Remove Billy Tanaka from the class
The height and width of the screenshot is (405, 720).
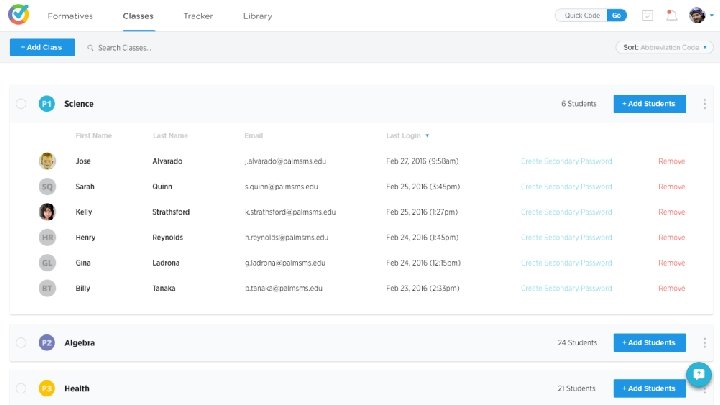(671, 288)
